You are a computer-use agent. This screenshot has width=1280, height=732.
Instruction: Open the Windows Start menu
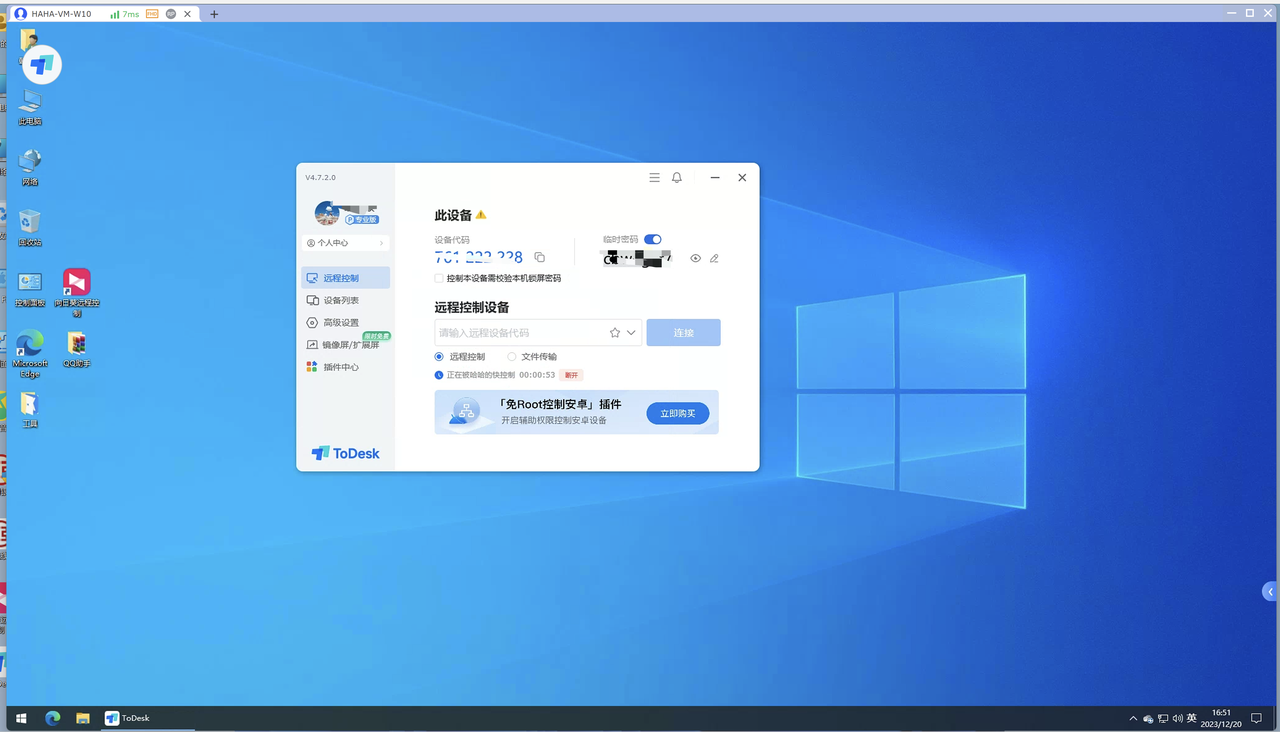[20, 718]
